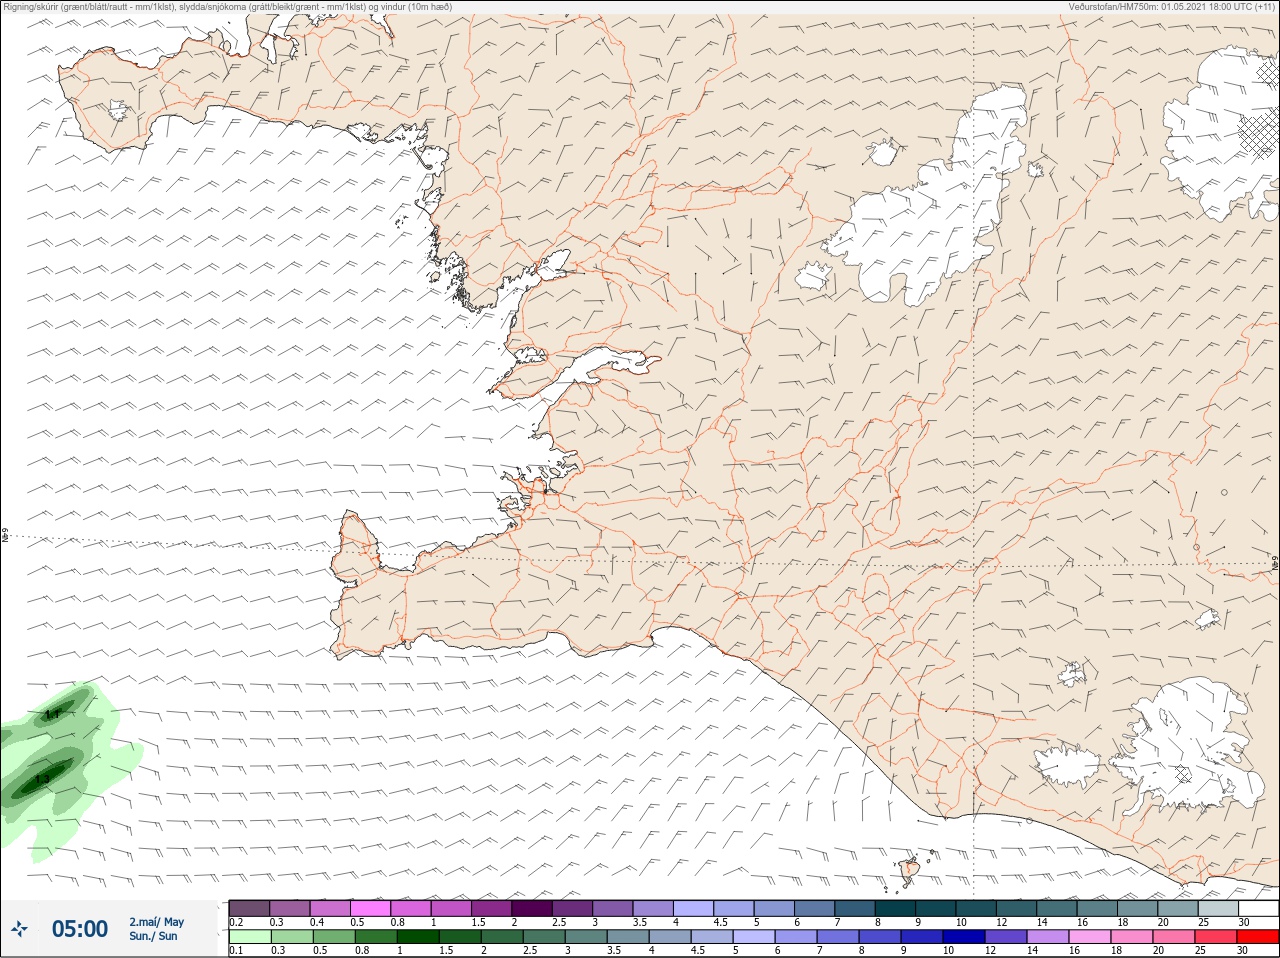Select the 25 swatch in the lower legend row
The height and width of the screenshot is (958, 1280).
[x=1218, y=937]
